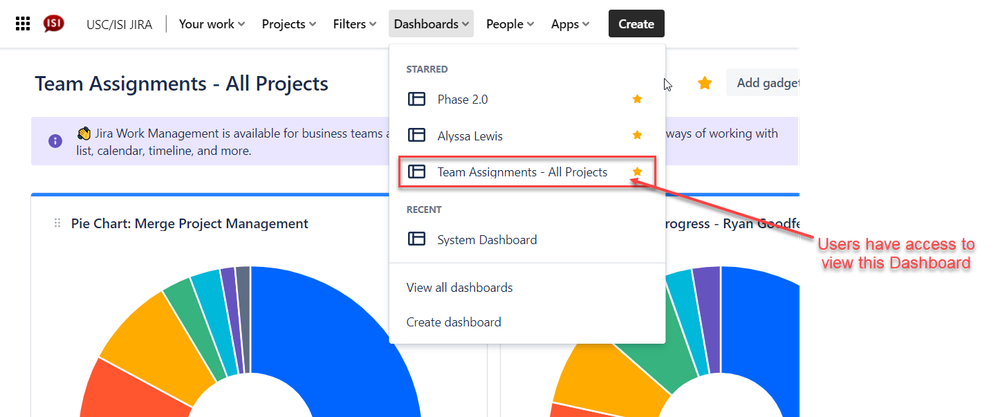Click the Add gadget button
Screen dimensions: 998x417
763,83
